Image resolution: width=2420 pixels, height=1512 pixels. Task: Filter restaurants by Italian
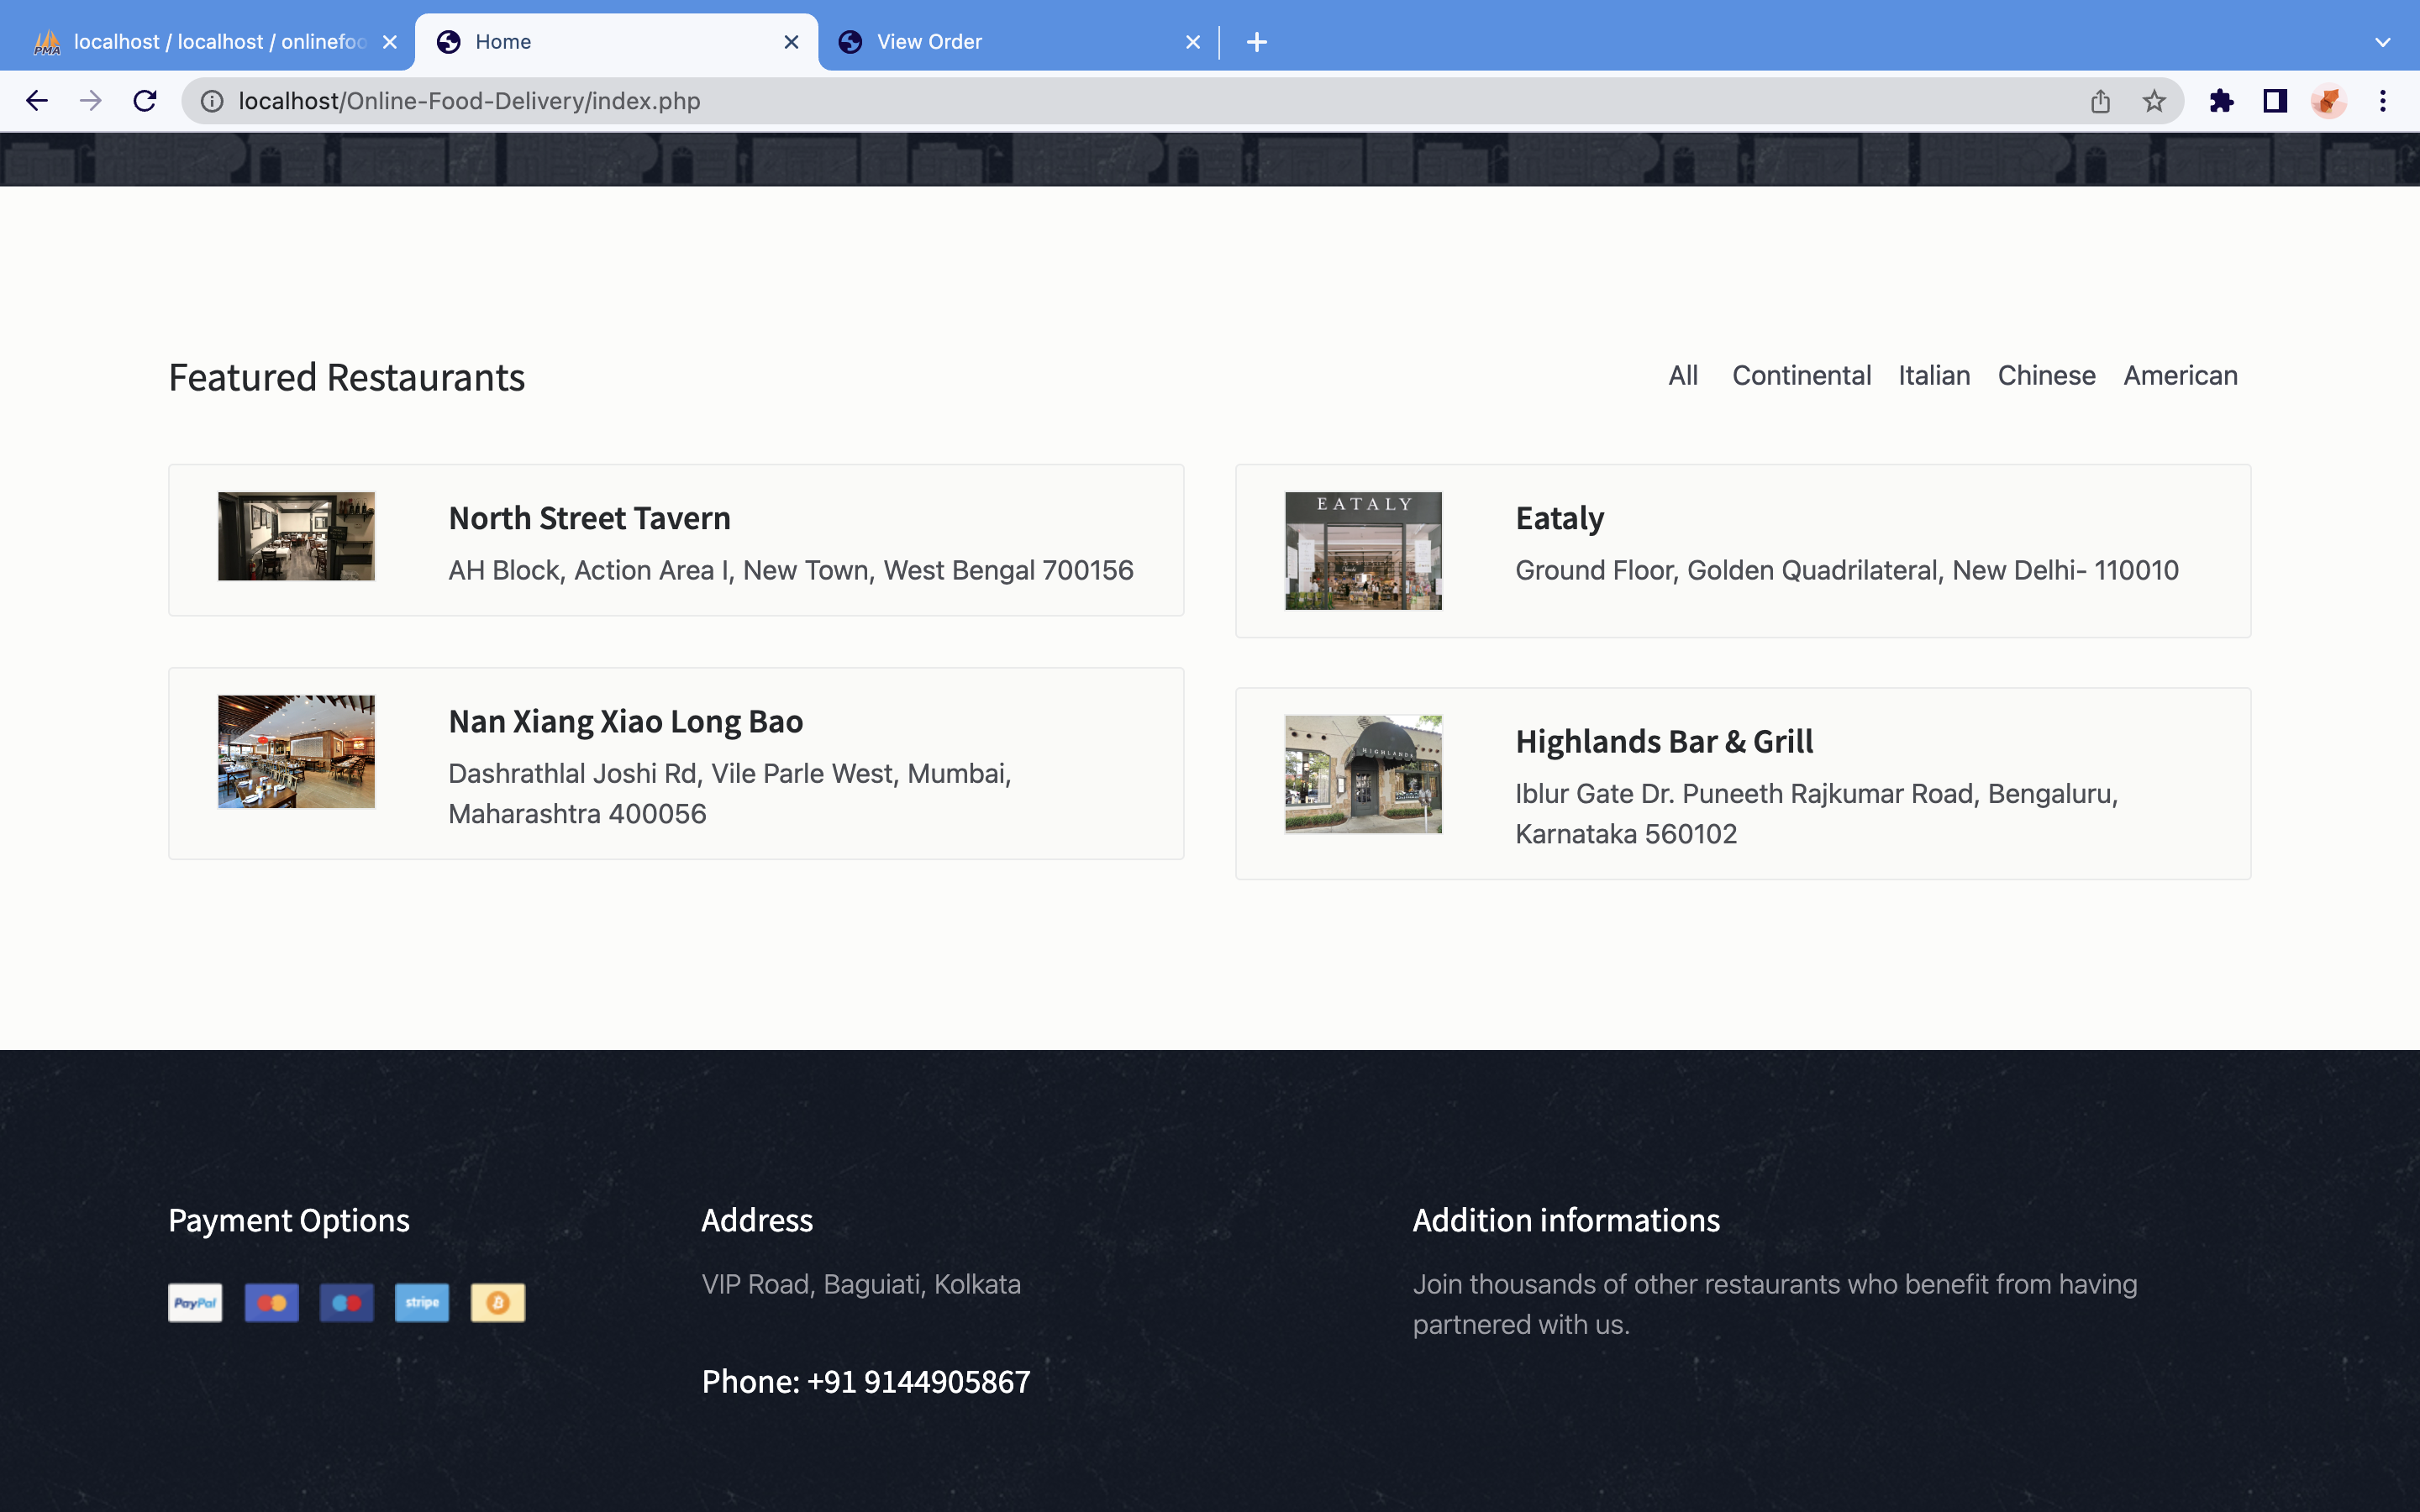(x=1933, y=376)
